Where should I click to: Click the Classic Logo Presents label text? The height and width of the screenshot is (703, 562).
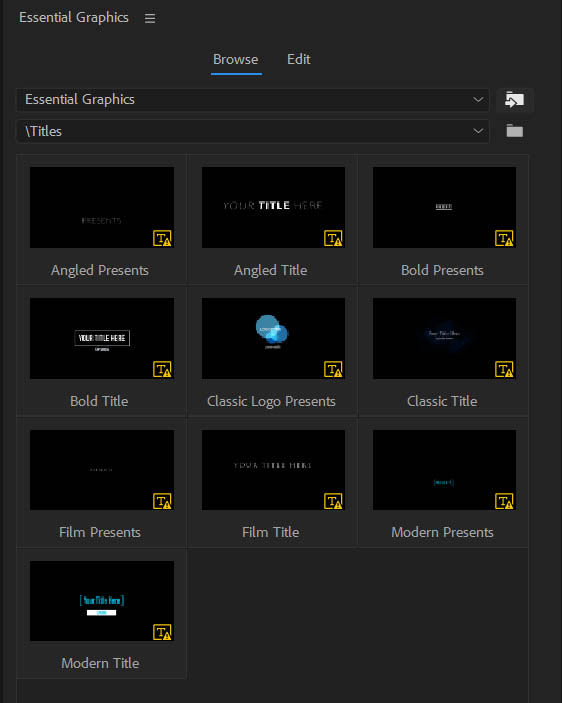271,401
